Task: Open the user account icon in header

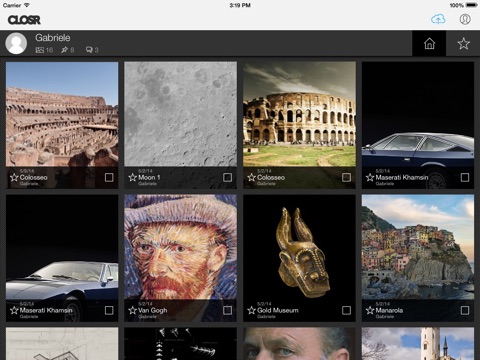Action: (465, 19)
